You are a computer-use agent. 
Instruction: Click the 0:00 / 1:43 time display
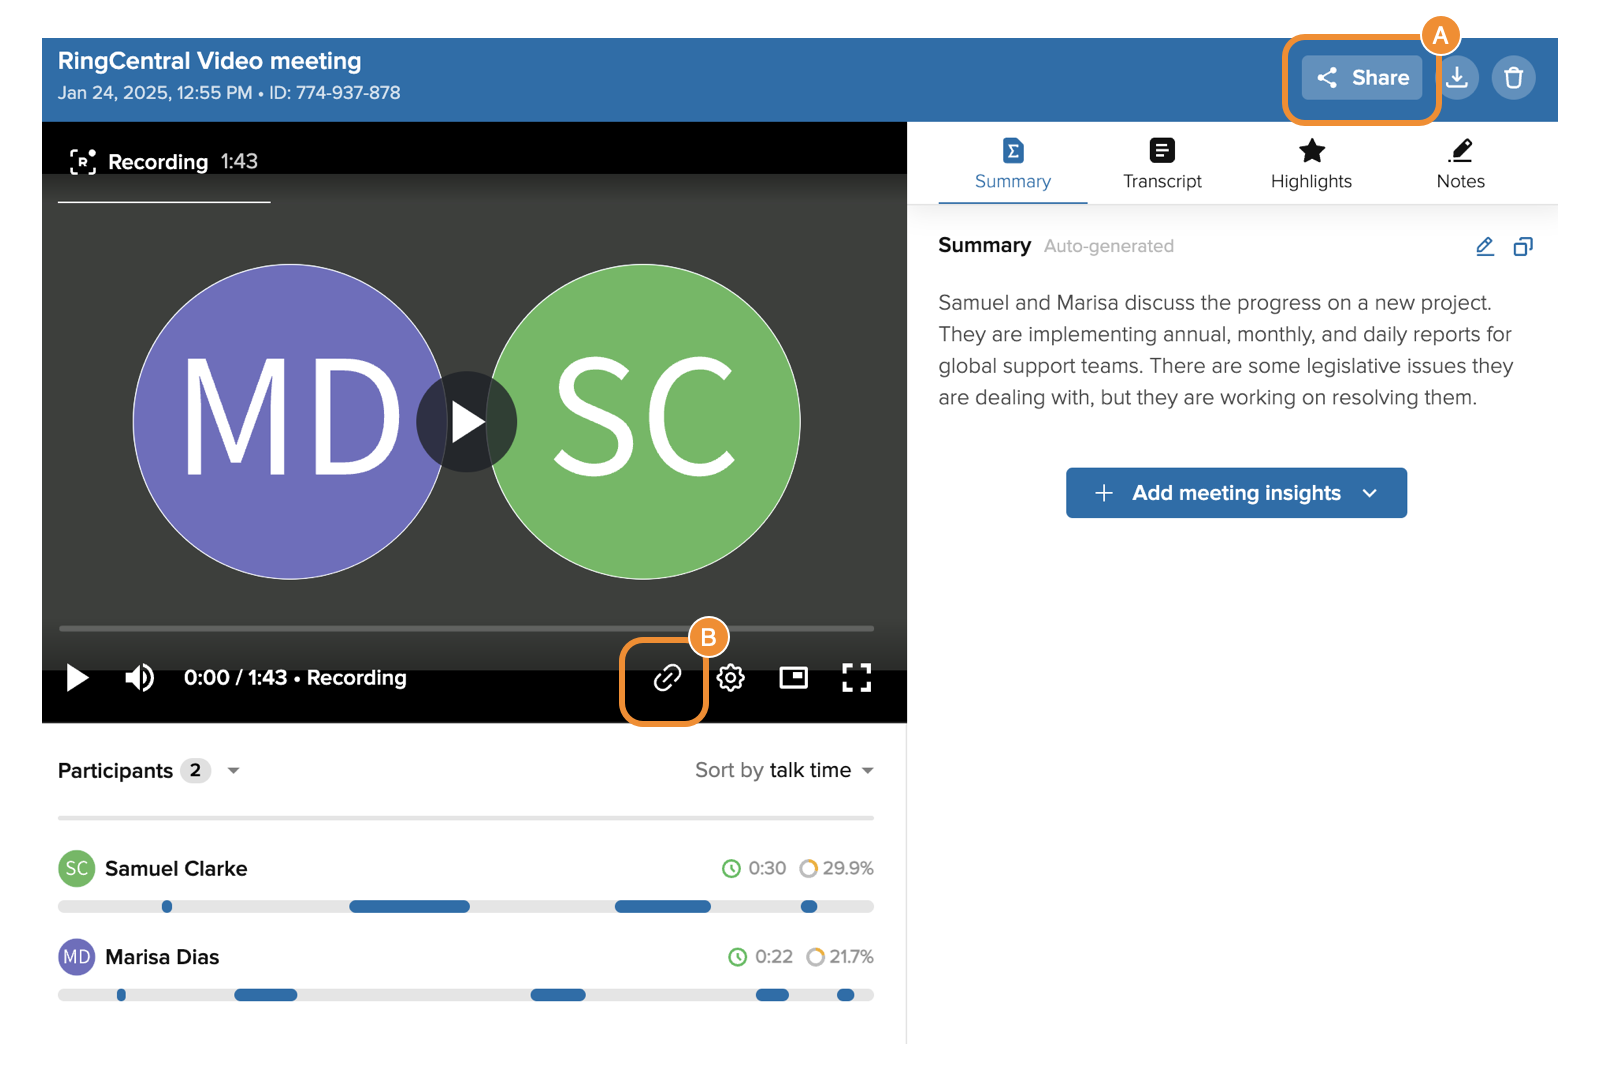pyautogui.click(x=235, y=678)
